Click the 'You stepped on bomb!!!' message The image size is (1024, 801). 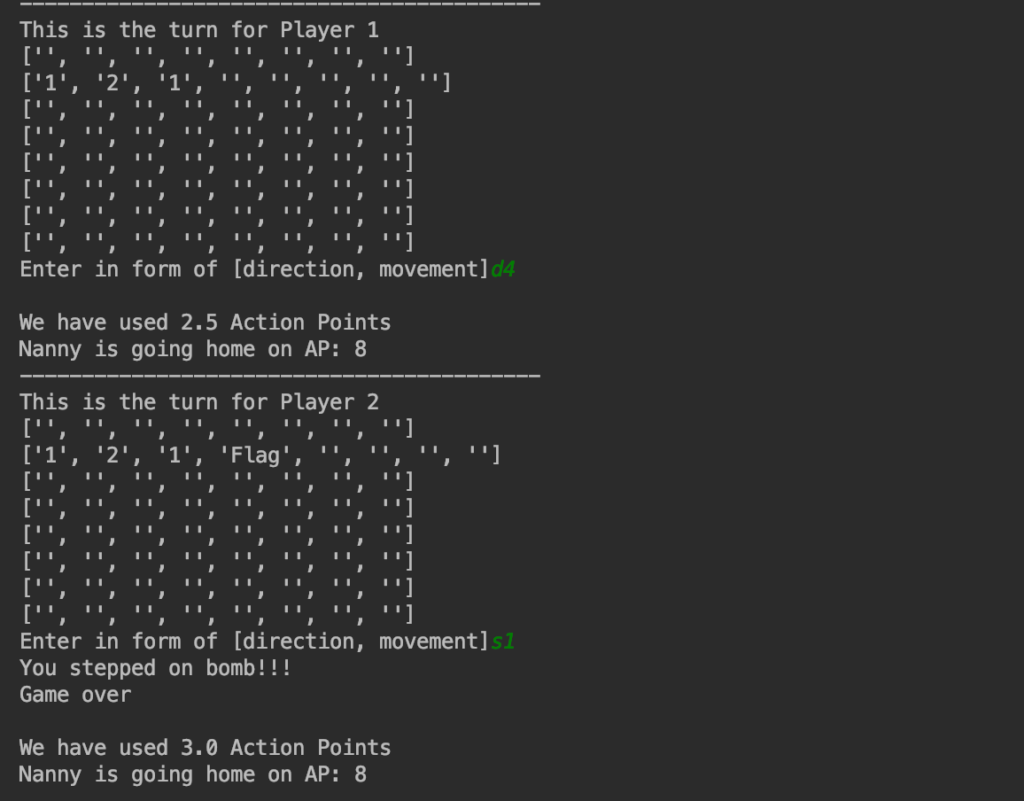pyautogui.click(x=155, y=668)
